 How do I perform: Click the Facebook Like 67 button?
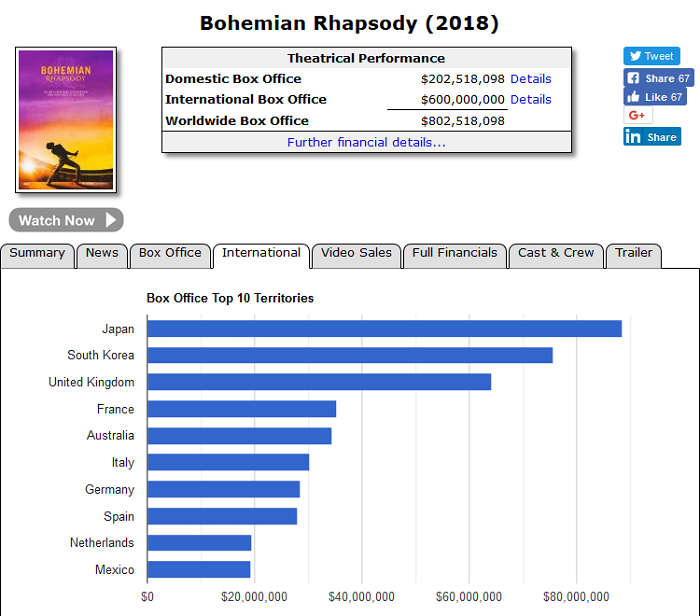coord(654,97)
